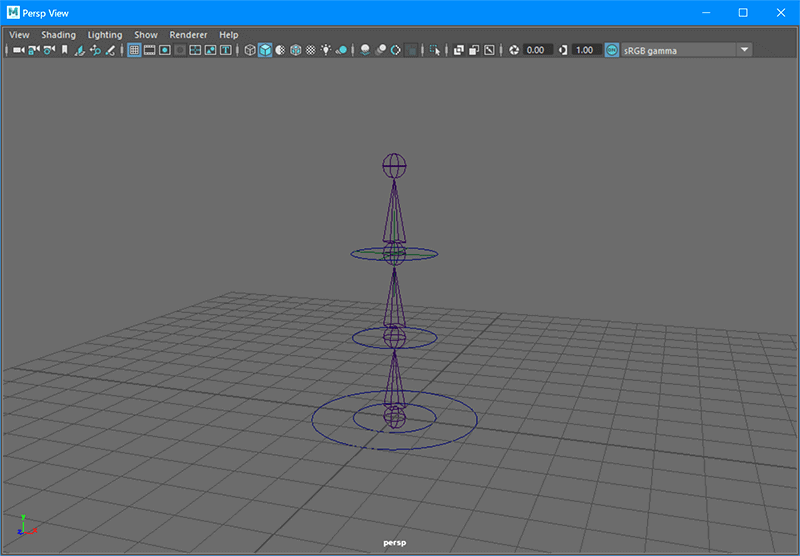This screenshot has width=800, height=556.
Task: Click the sRGB gamma view transform field
Action: click(679, 50)
